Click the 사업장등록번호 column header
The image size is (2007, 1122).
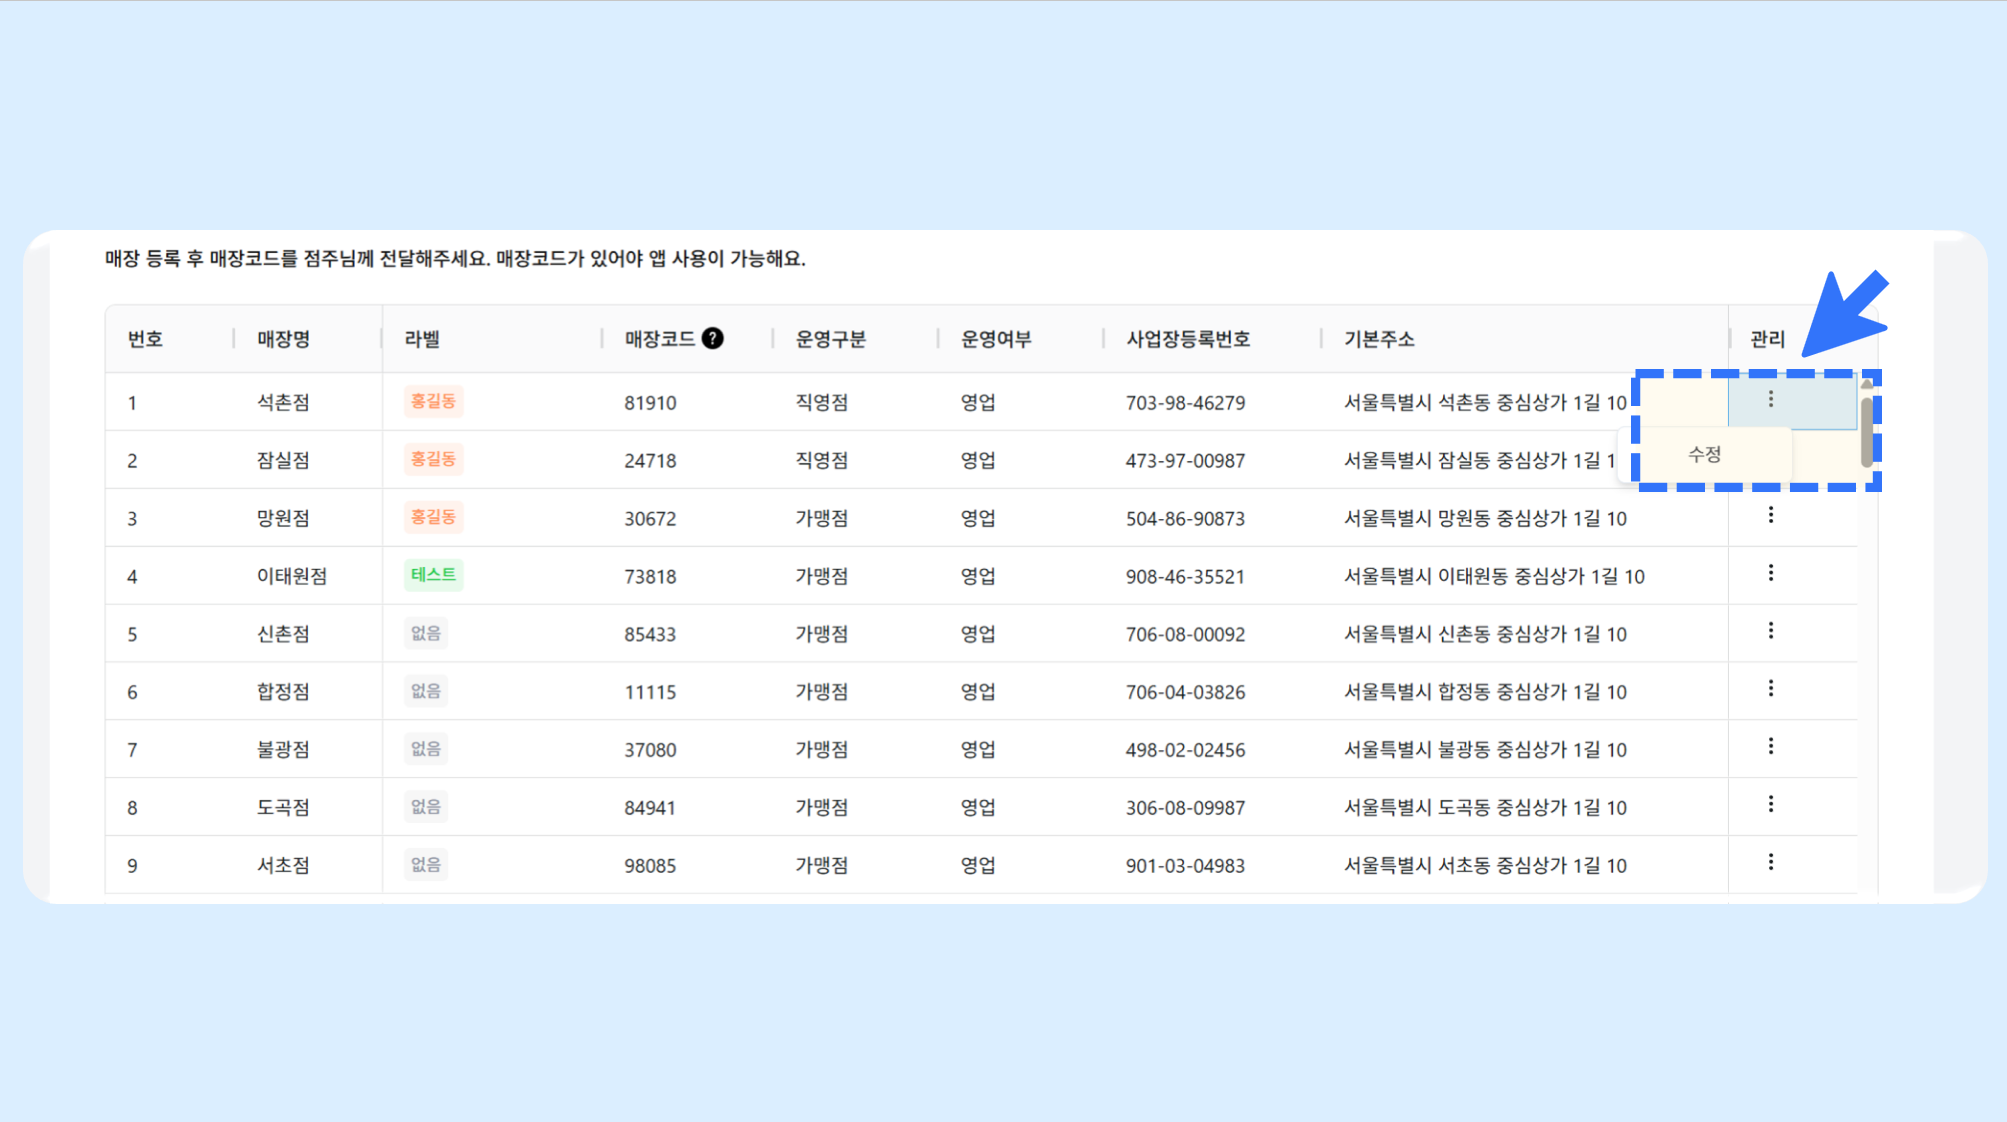pos(1188,339)
